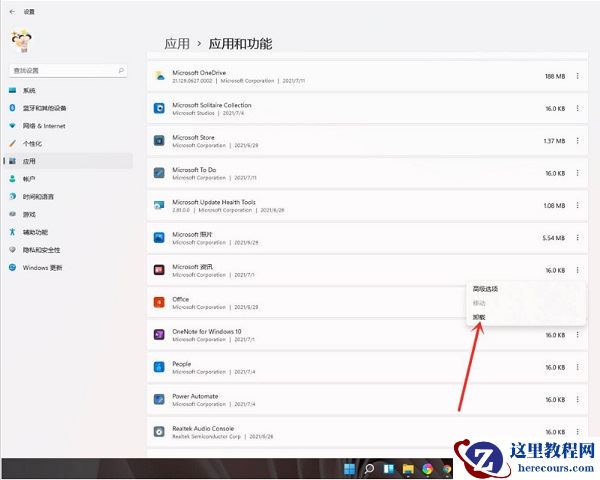Screen dimensions: 600x480
Task: Select the Realtek Audio Console icon
Action: (159, 432)
